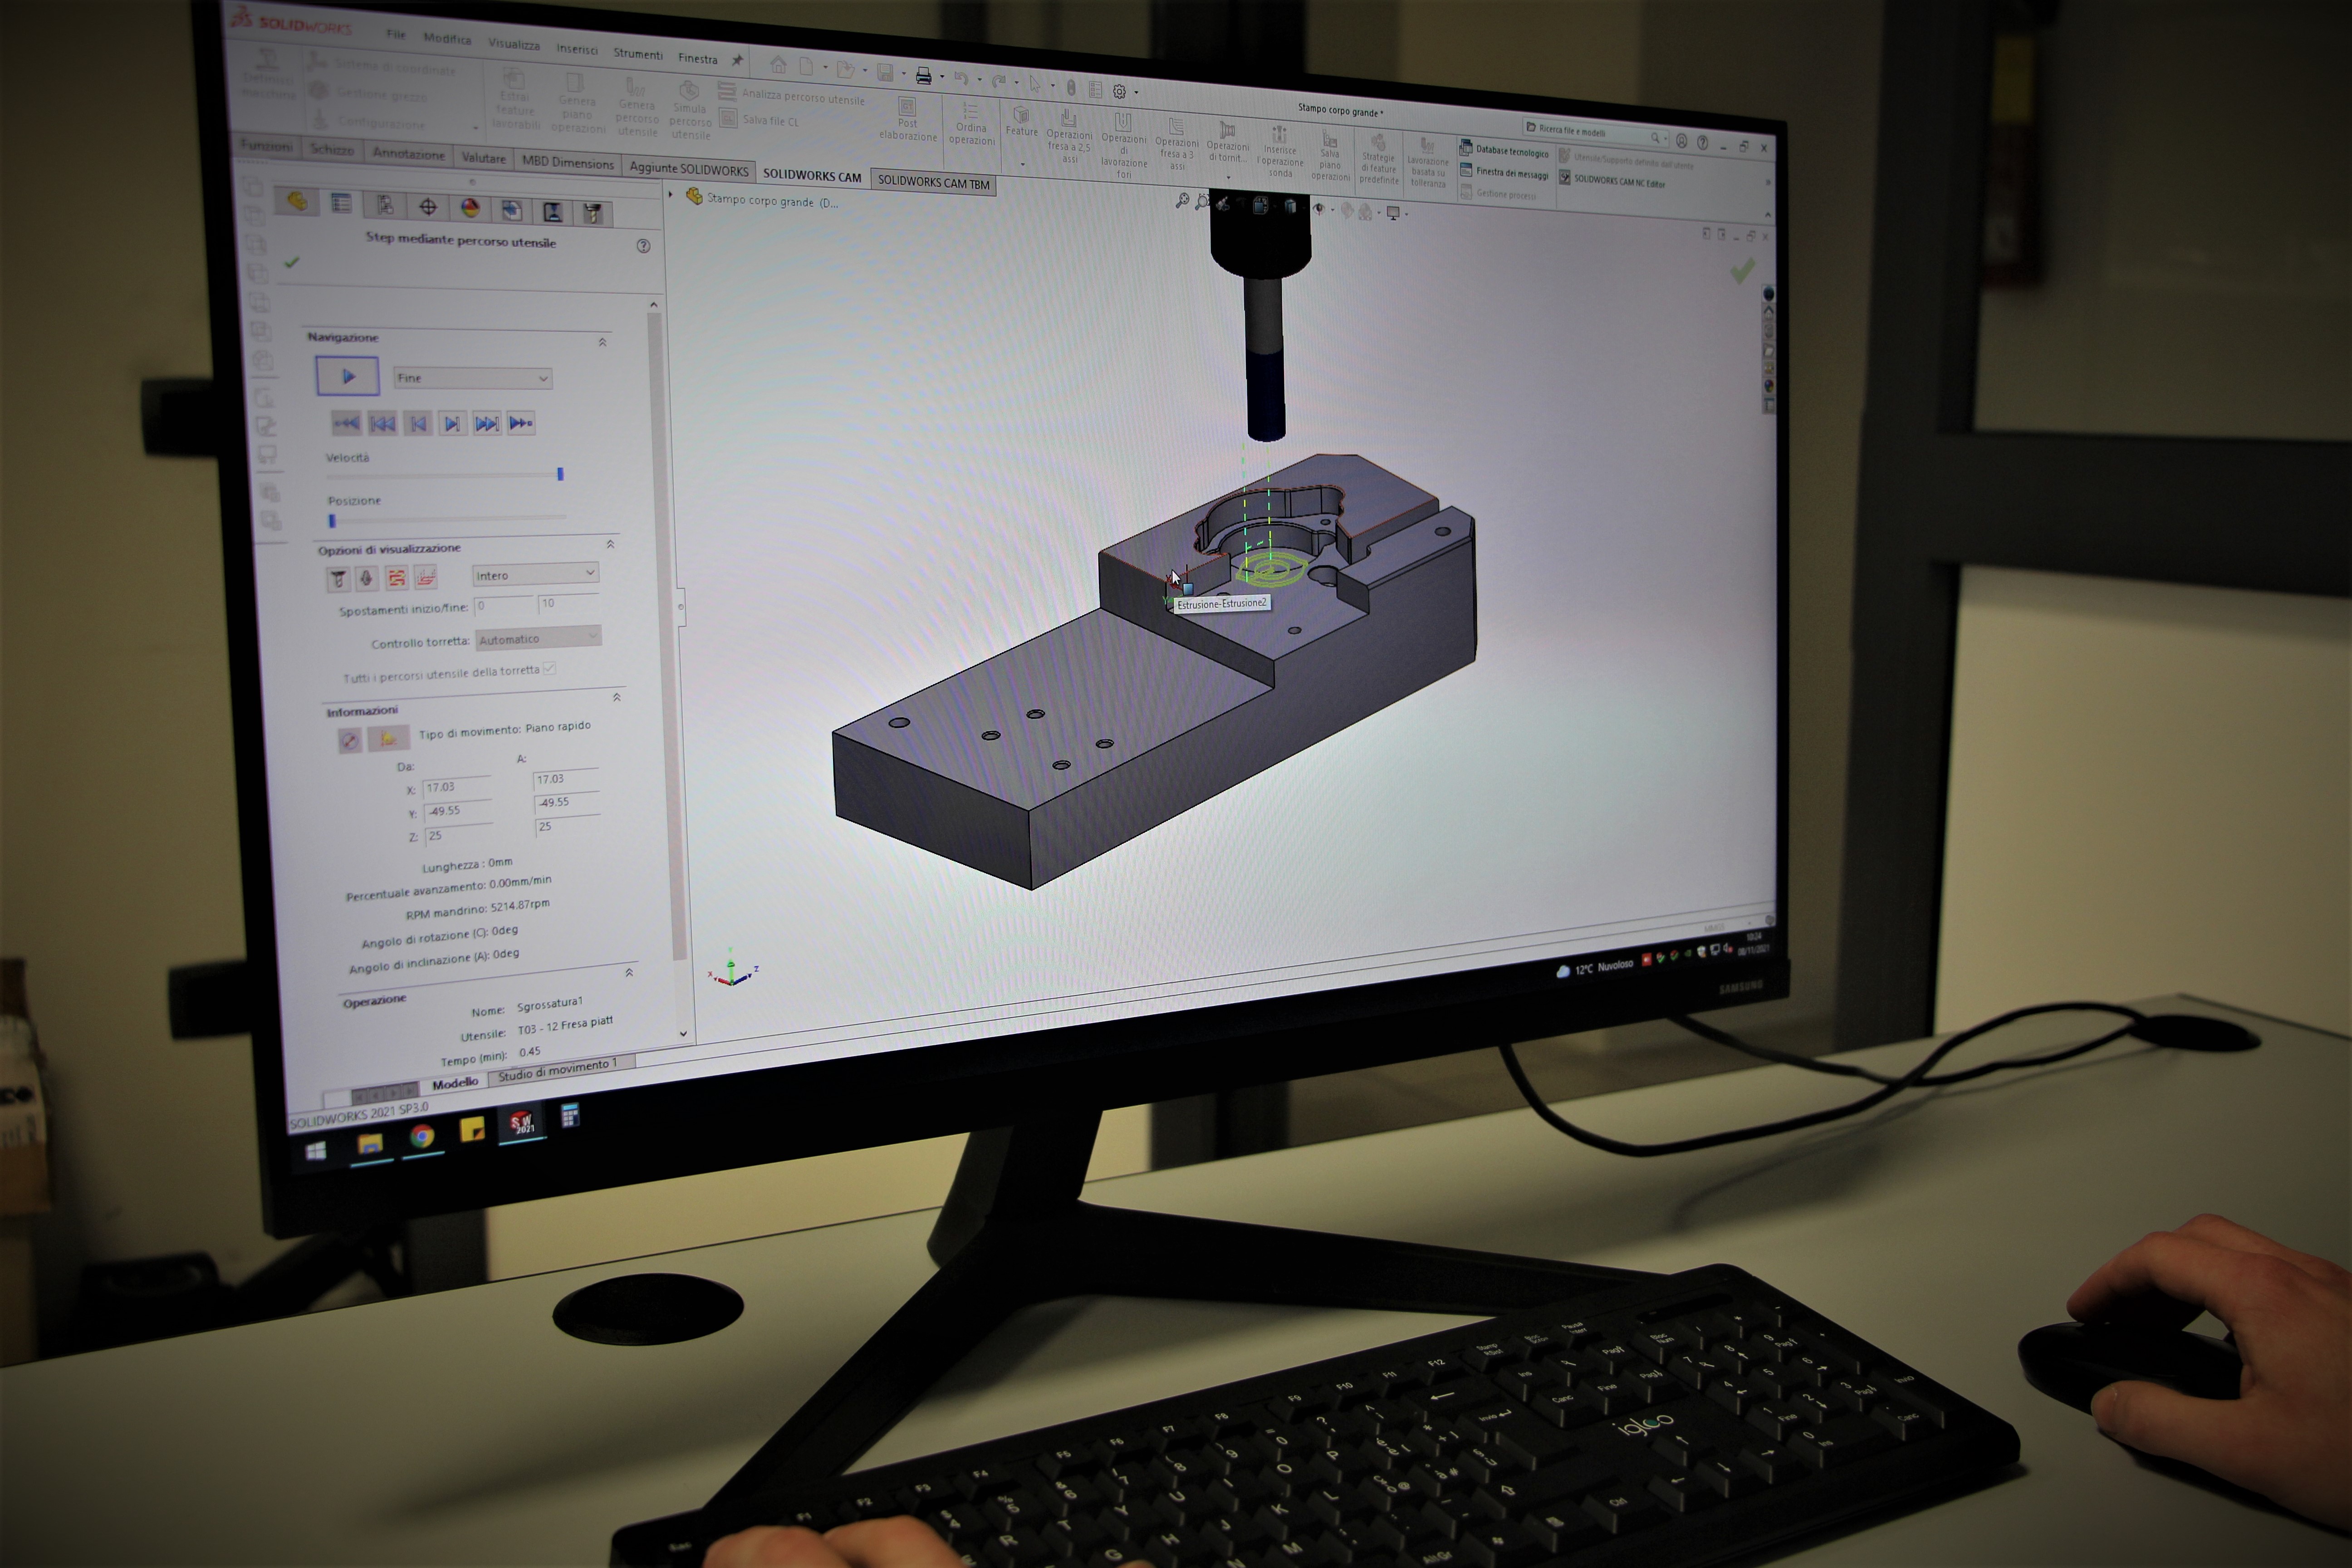Click the Da X coordinate field 17.03
Viewport: 2352px width, 1568px height.
point(457,787)
